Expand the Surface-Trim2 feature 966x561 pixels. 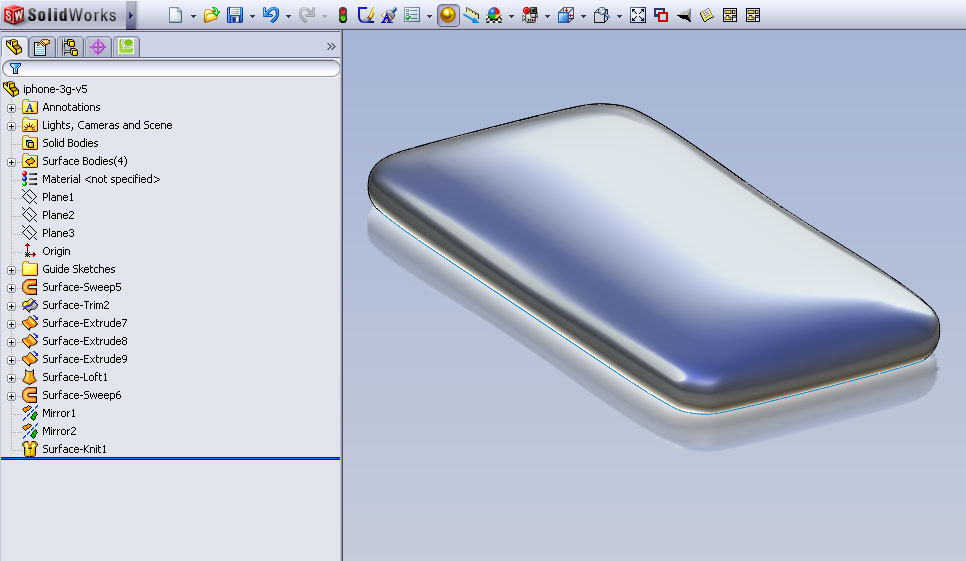[x=11, y=305]
